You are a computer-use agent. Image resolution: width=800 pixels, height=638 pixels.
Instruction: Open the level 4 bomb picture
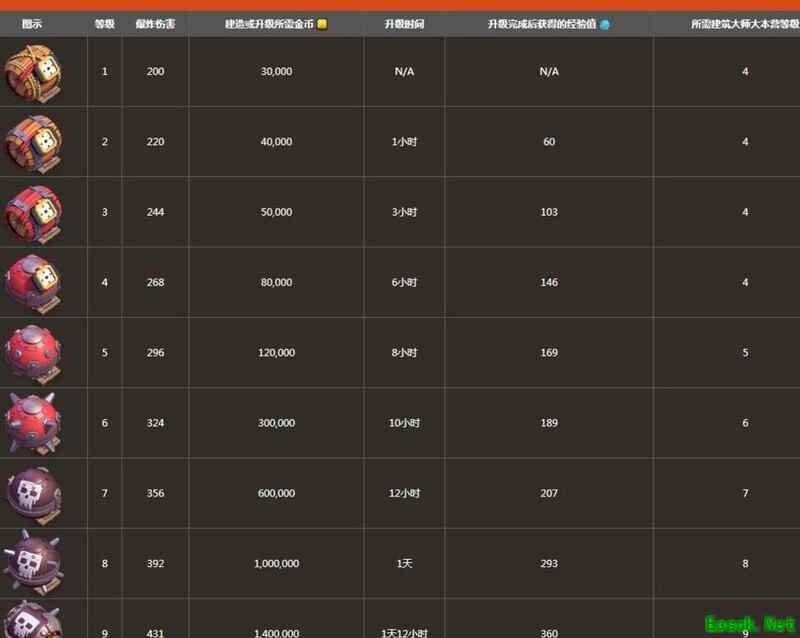click(x=35, y=282)
